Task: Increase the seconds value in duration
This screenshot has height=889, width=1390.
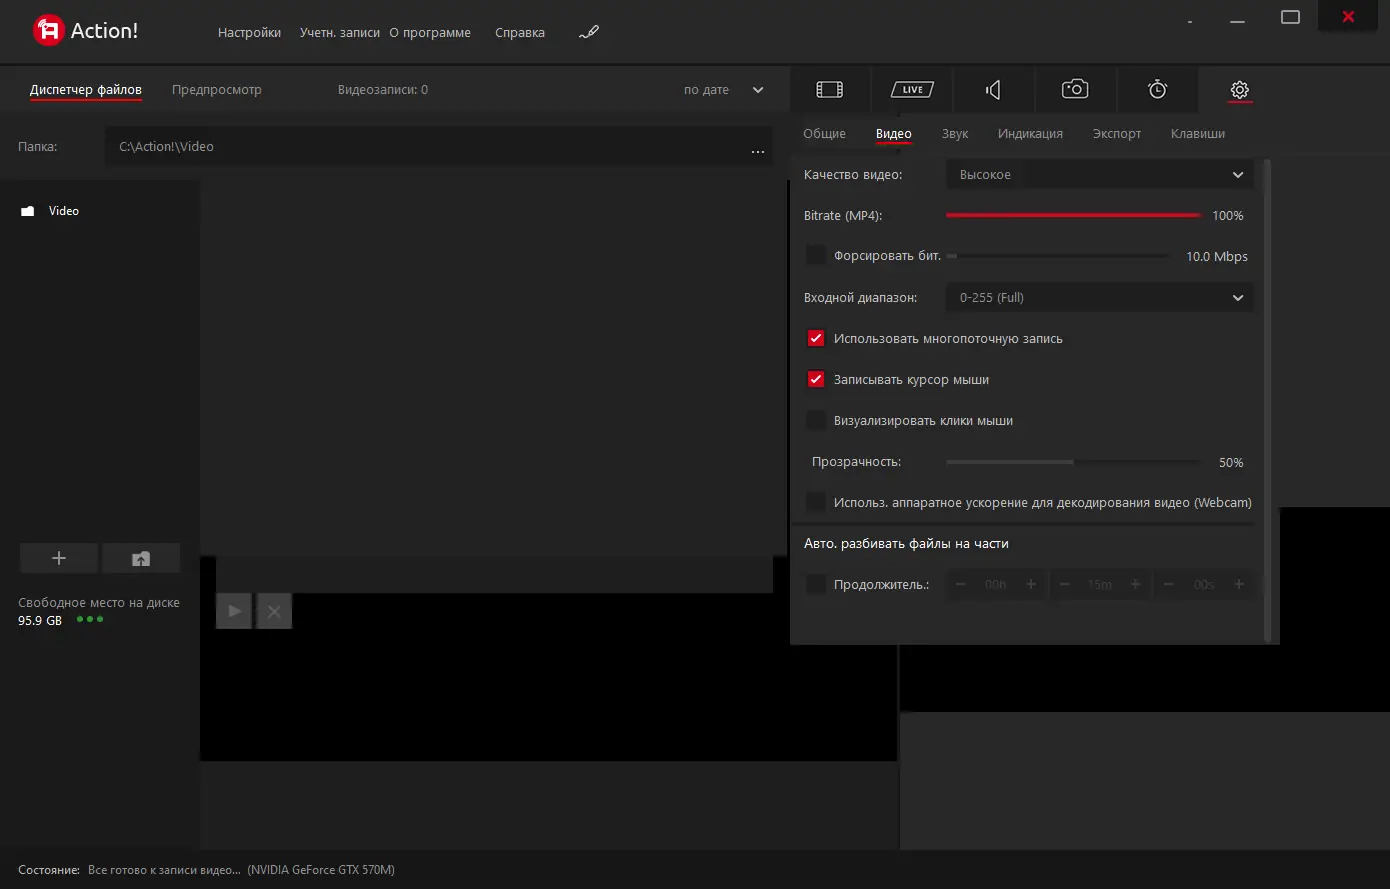Action: point(1239,584)
